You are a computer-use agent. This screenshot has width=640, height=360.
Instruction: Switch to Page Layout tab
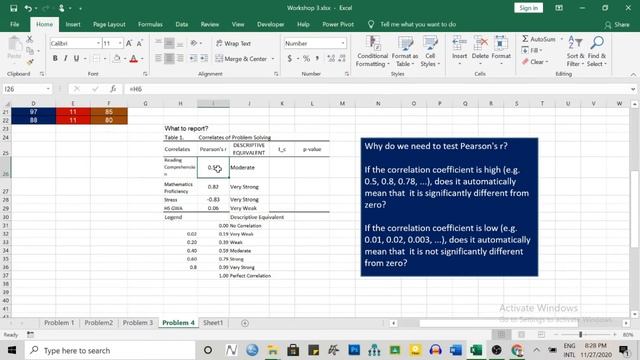pos(109,24)
